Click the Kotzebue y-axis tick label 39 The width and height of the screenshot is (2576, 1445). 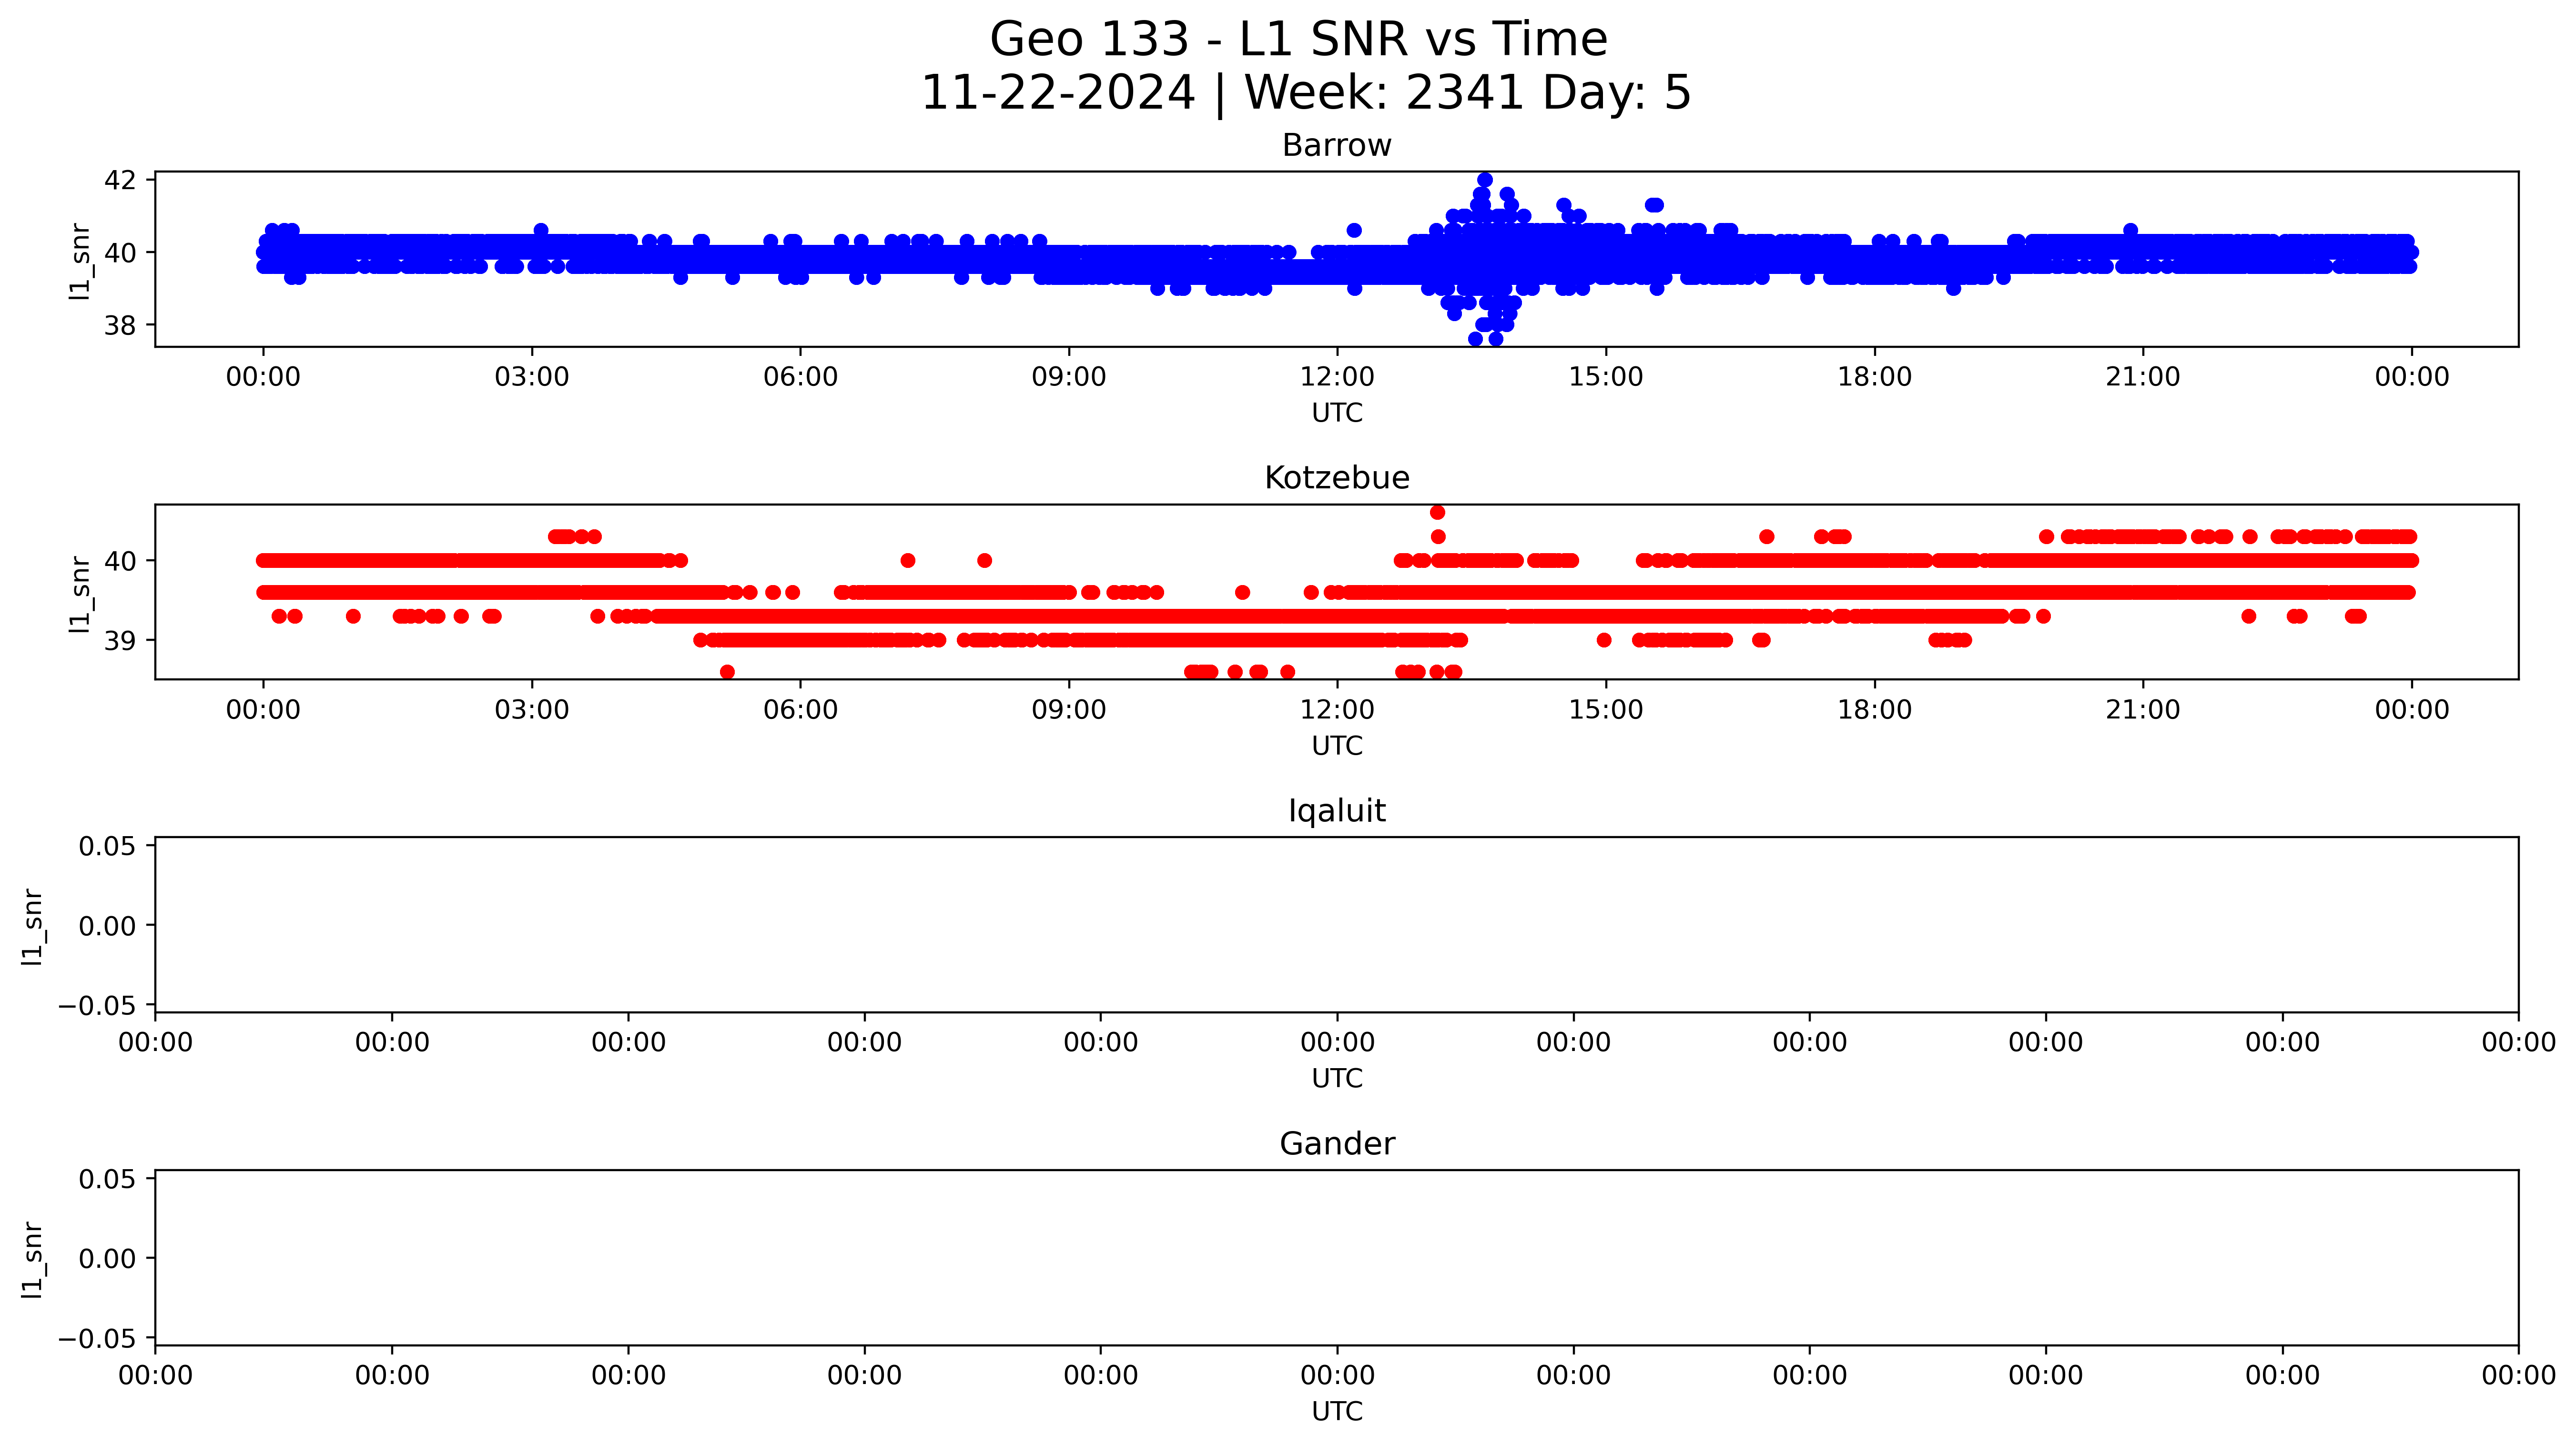(x=120, y=640)
